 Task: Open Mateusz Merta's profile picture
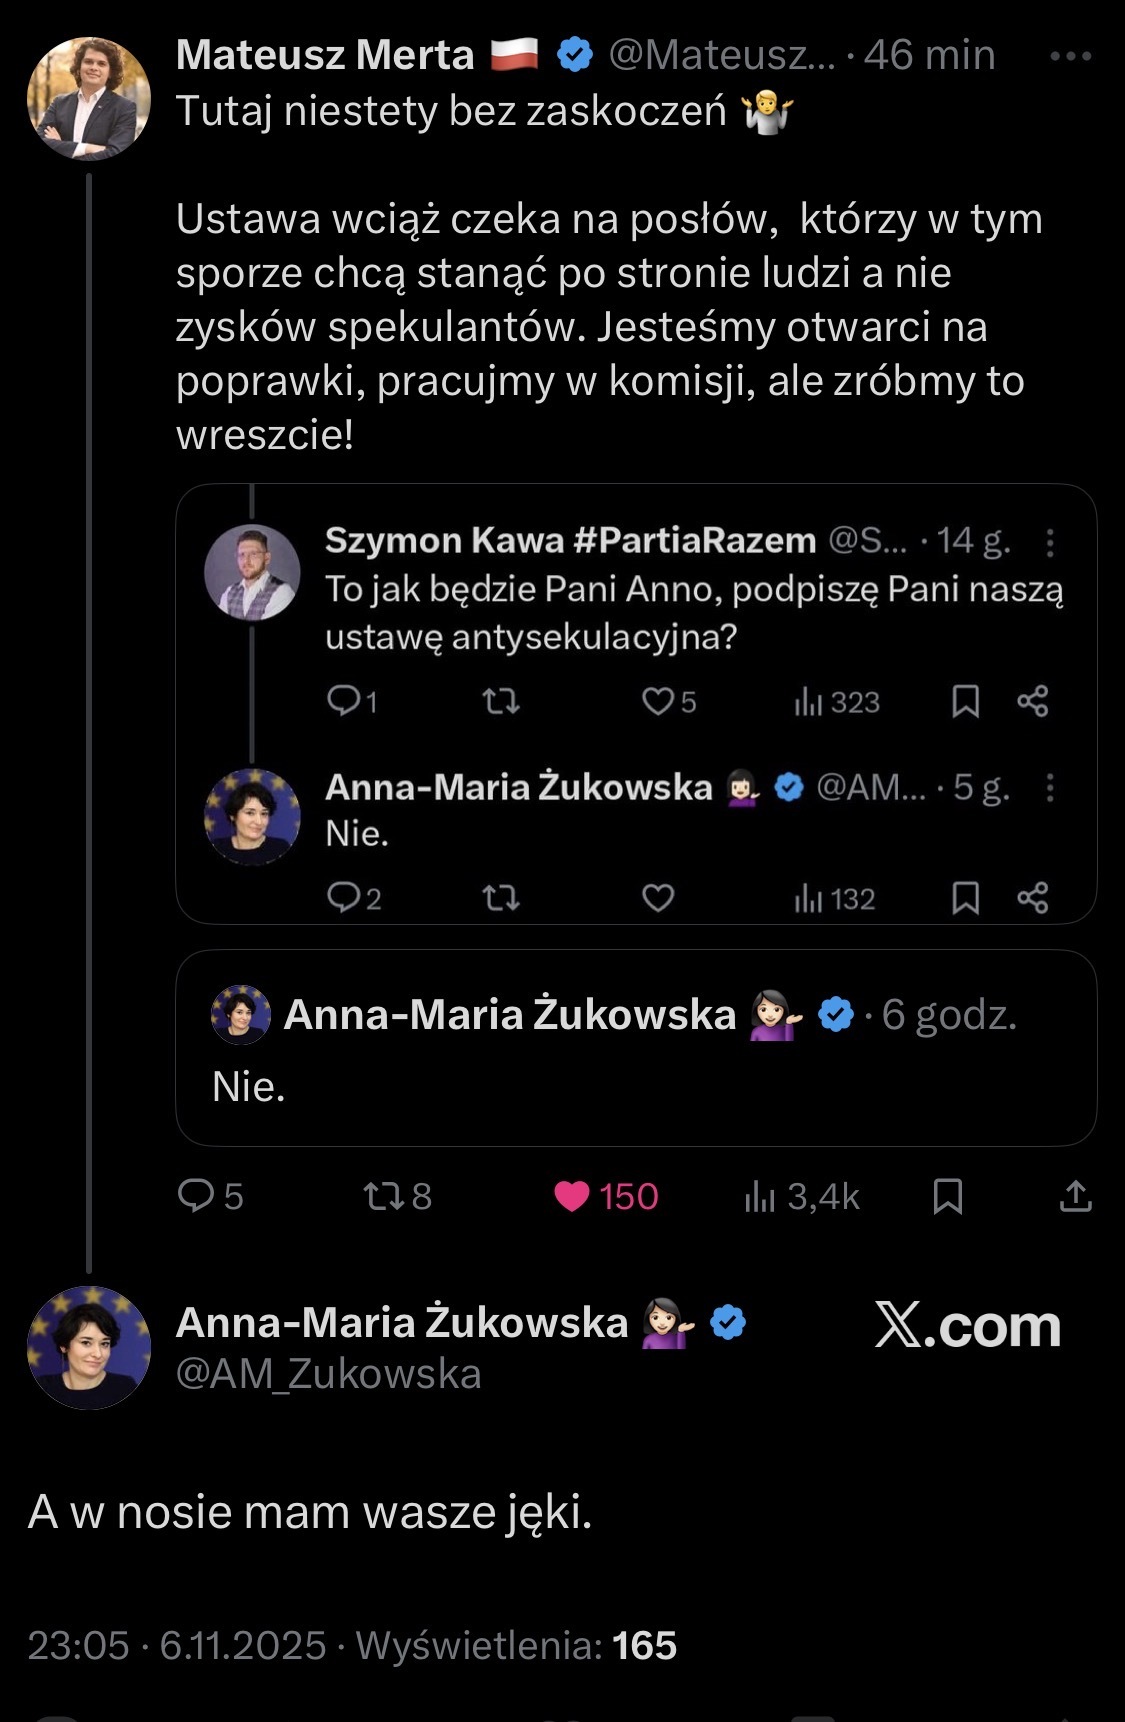88,98
